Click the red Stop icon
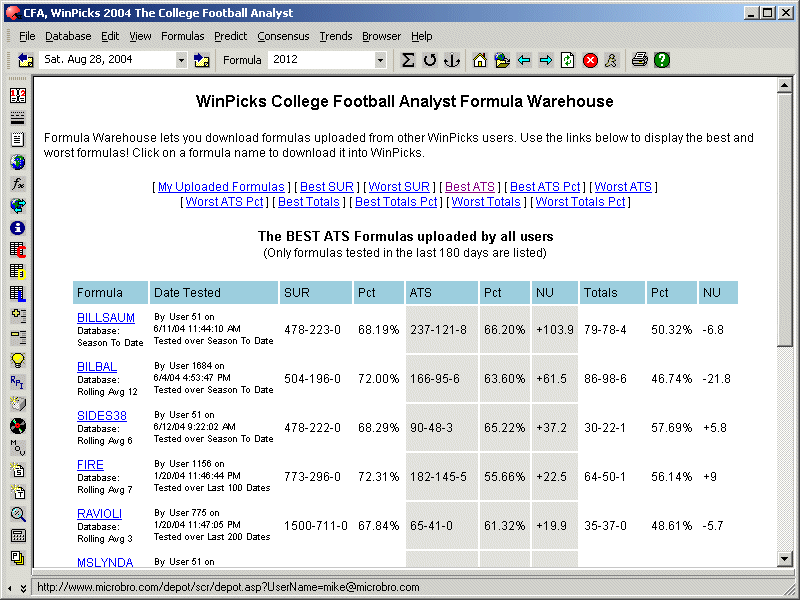800x600 pixels. tap(590, 60)
